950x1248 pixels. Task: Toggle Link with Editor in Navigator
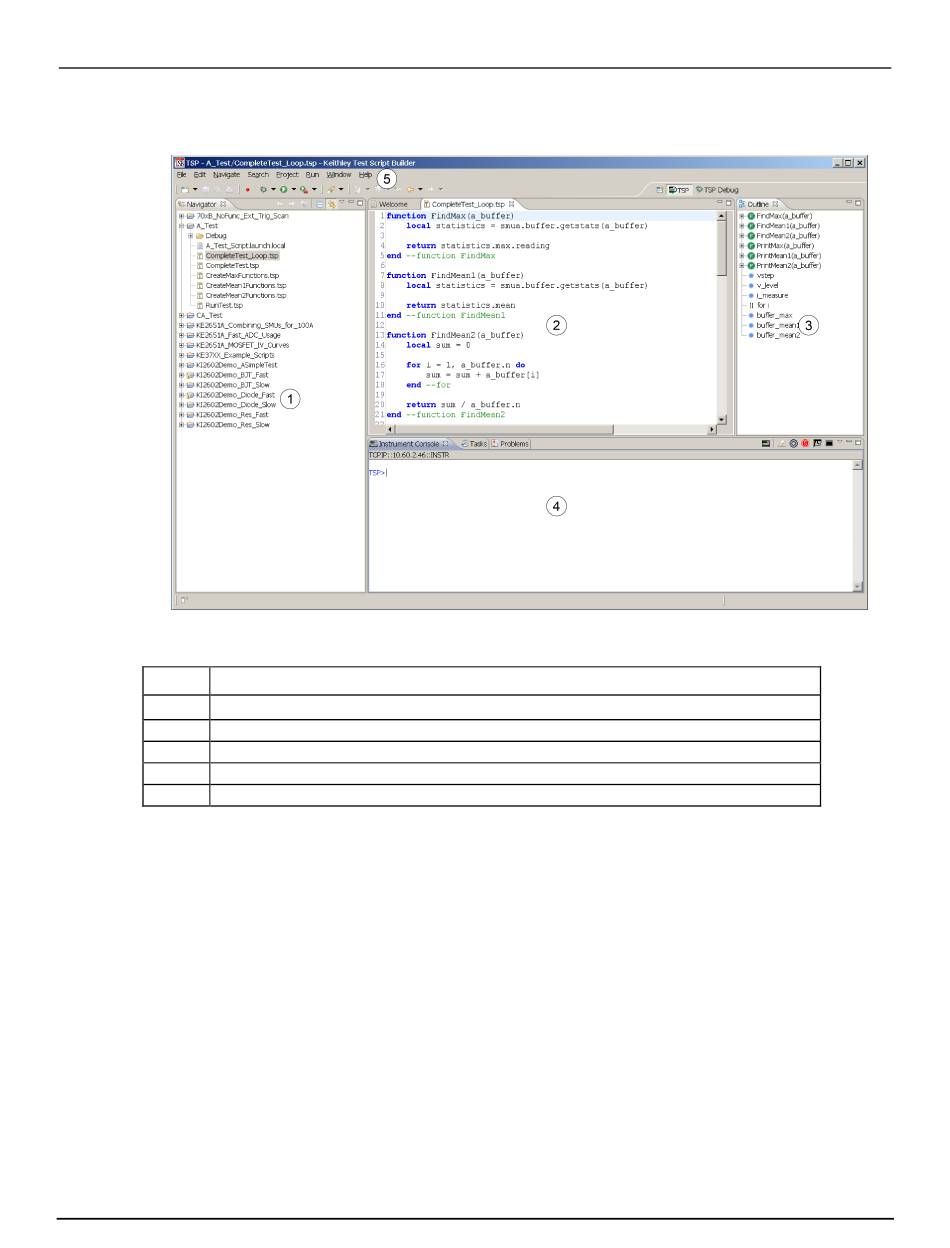point(331,203)
